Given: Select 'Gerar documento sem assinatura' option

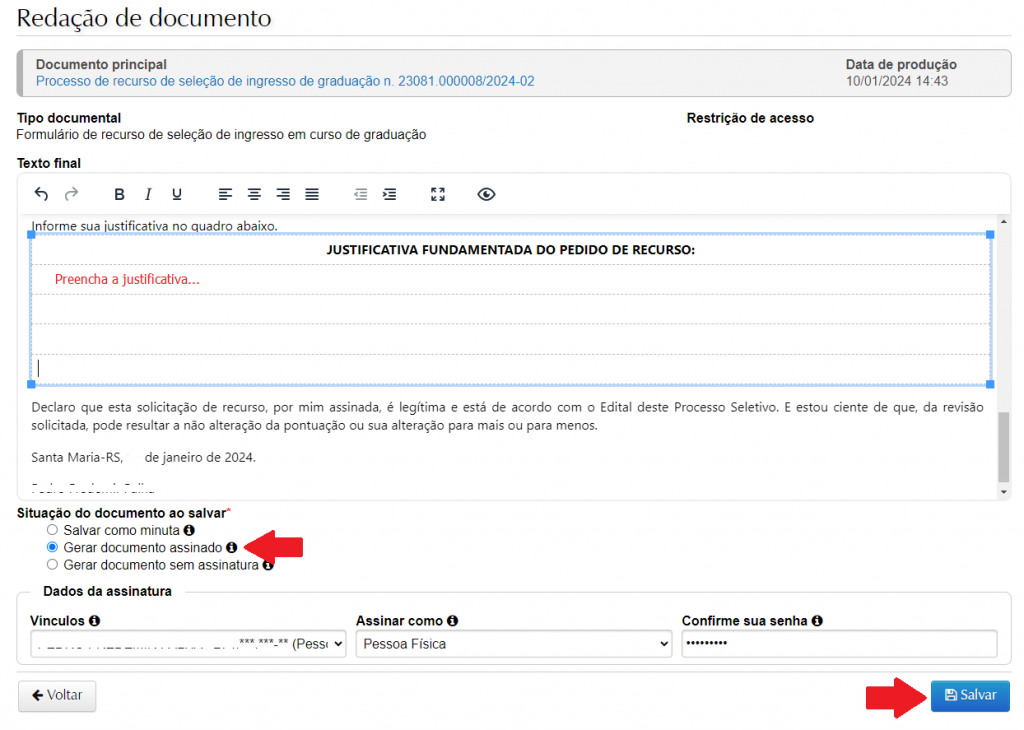Looking at the screenshot, I should (x=53, y=565).
